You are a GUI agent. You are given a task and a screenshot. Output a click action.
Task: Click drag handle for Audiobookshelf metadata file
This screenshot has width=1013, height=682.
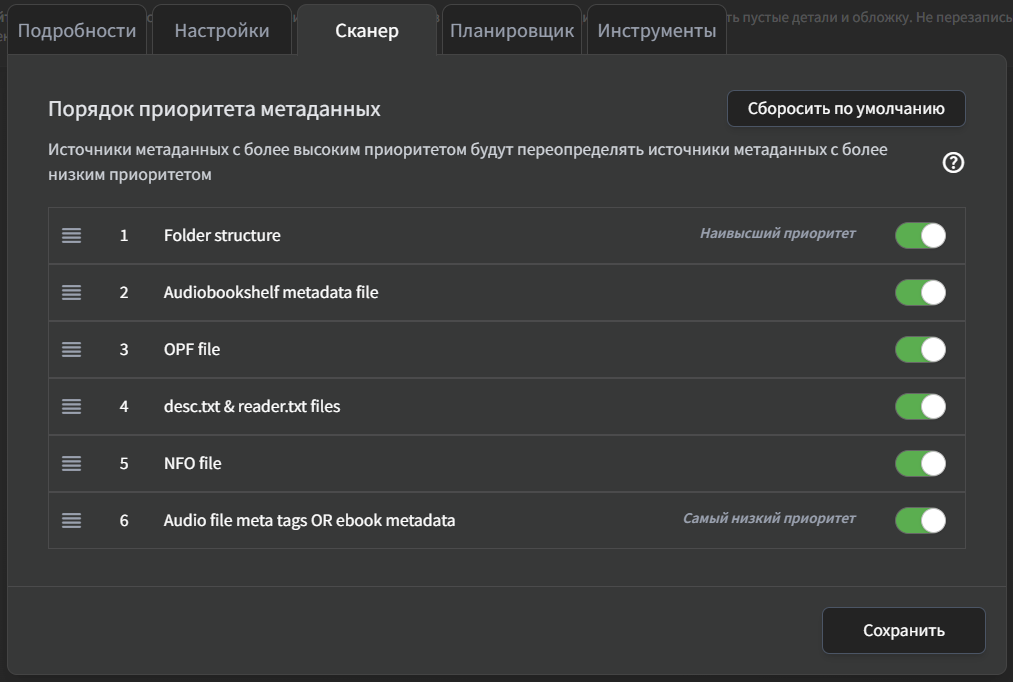pyautogui.click(x=71, y=293)
